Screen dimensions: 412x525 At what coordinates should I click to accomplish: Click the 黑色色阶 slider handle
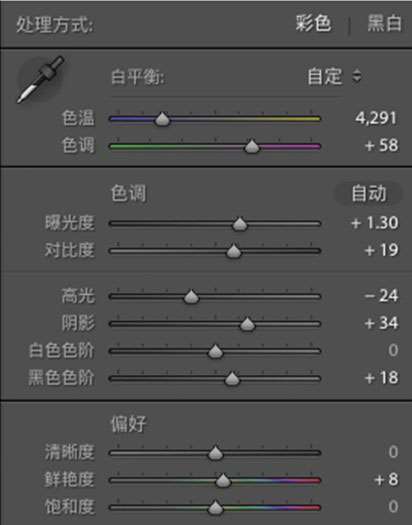(x=232, y=379)
